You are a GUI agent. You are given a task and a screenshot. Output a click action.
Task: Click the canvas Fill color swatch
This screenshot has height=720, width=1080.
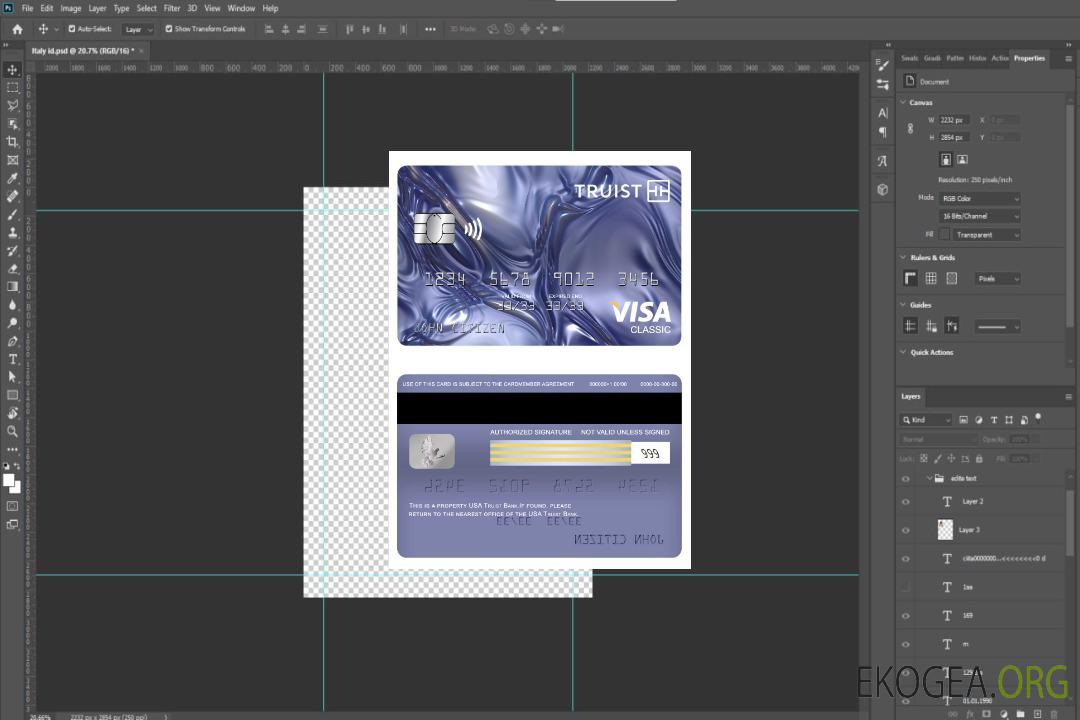(x=945, y=235)
